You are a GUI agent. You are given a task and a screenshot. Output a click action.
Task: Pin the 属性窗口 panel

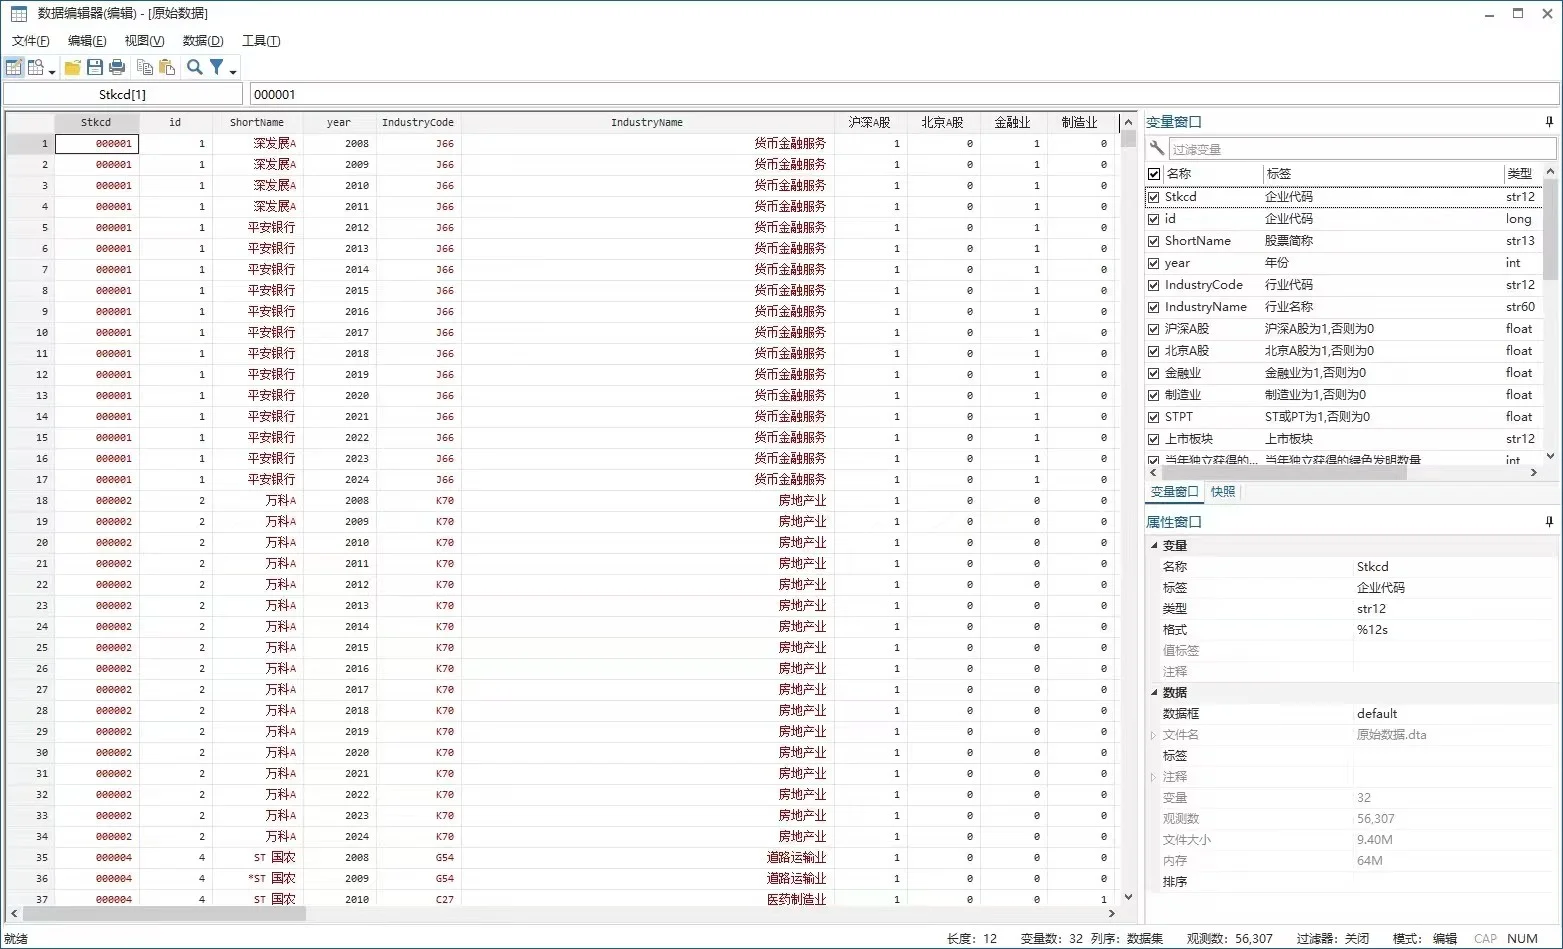point(1549,522)
